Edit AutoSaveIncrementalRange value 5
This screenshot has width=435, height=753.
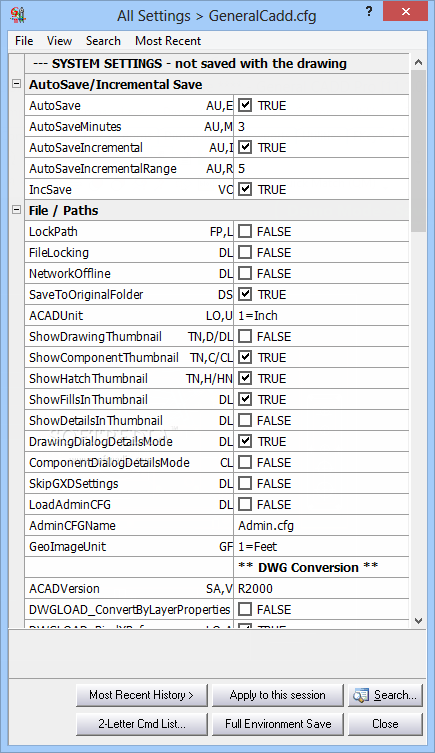[x=321, y=169]
